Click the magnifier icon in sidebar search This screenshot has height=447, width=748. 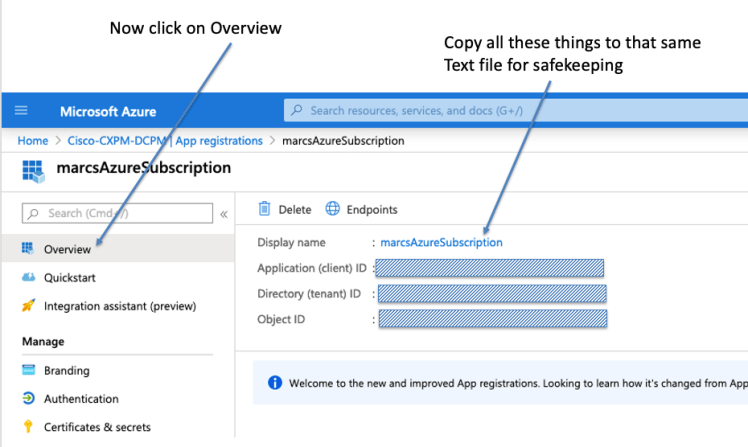coord(33,213)
